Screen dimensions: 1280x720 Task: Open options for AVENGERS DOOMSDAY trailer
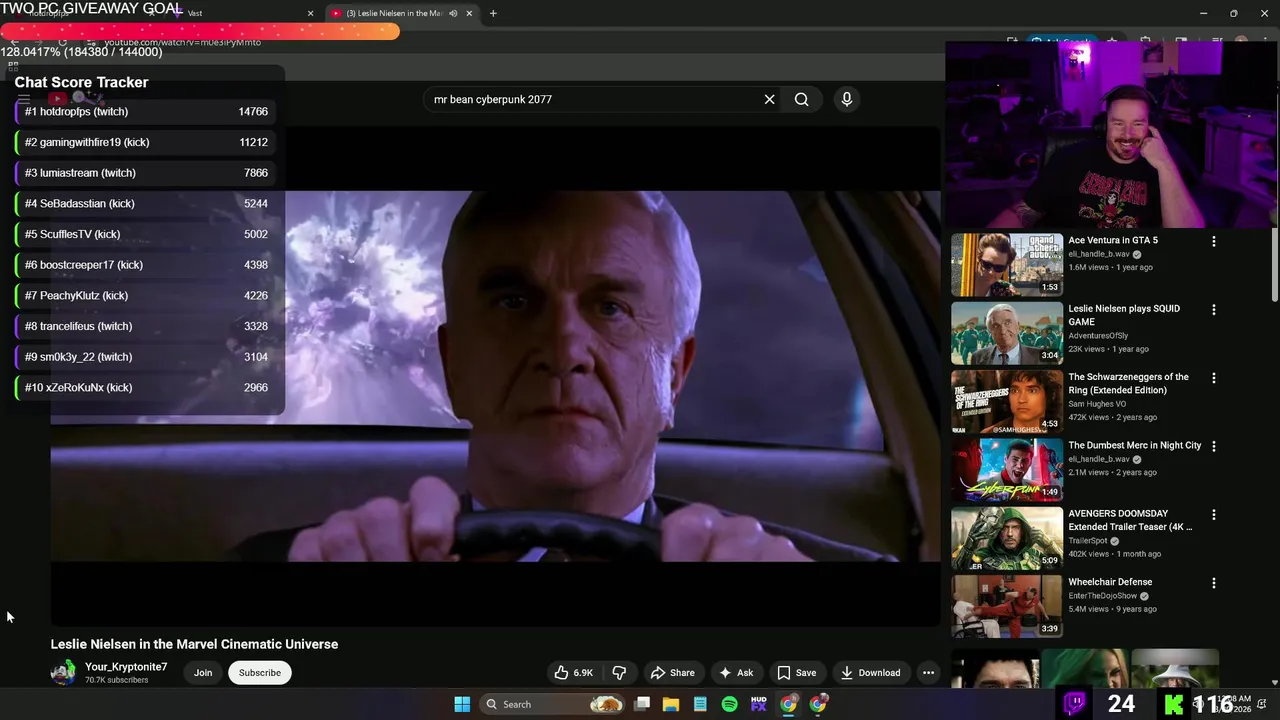pyautogui.click(x=1214, y=515)
